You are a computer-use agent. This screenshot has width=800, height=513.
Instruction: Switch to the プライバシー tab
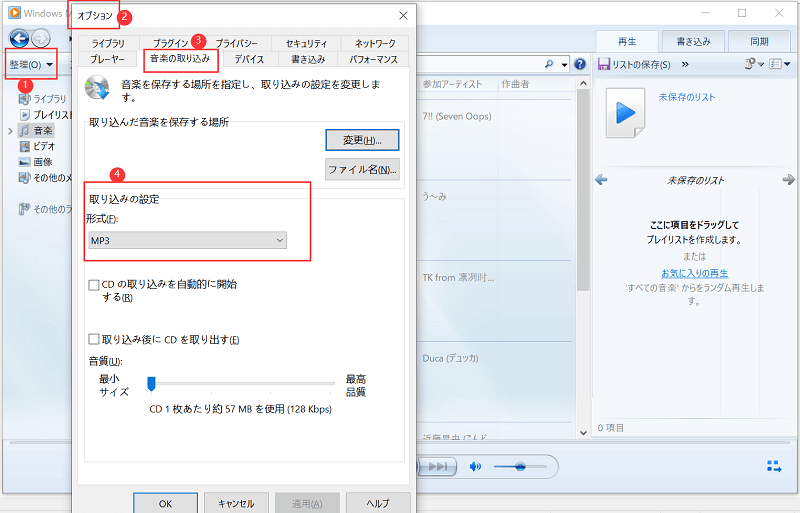(237, 43)
